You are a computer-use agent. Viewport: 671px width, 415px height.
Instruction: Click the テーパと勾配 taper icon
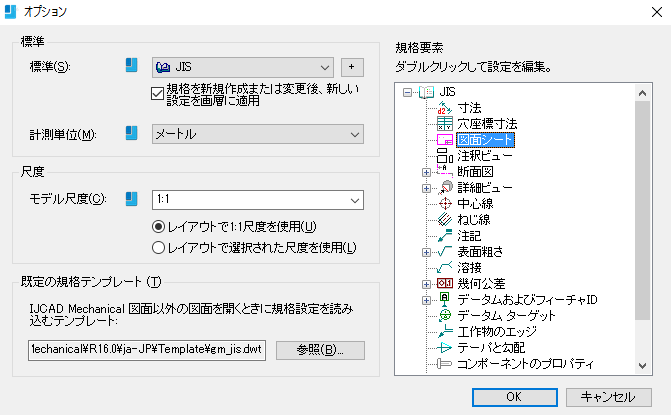tap(445, 347)
